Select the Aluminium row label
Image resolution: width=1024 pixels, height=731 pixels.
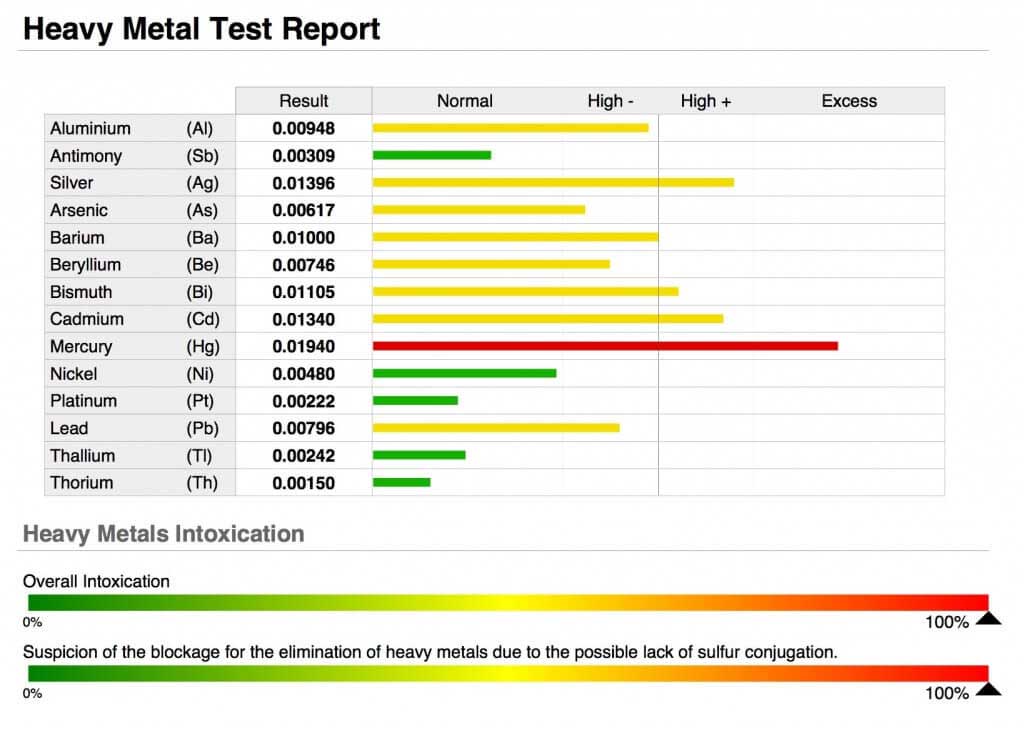pos(91,128)
